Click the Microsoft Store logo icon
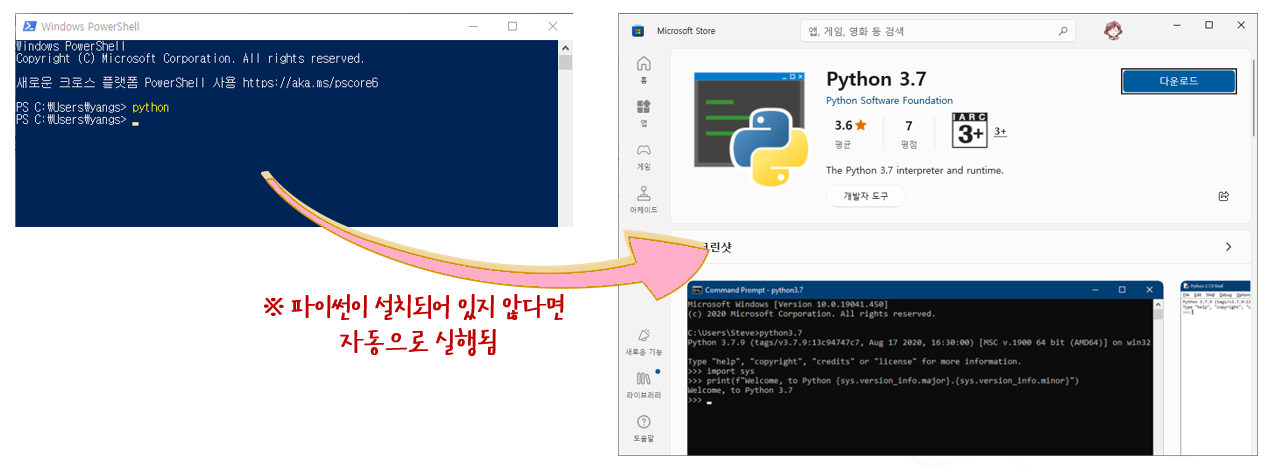The width and height of the screenshot is (1267, 468). [637, 31]
